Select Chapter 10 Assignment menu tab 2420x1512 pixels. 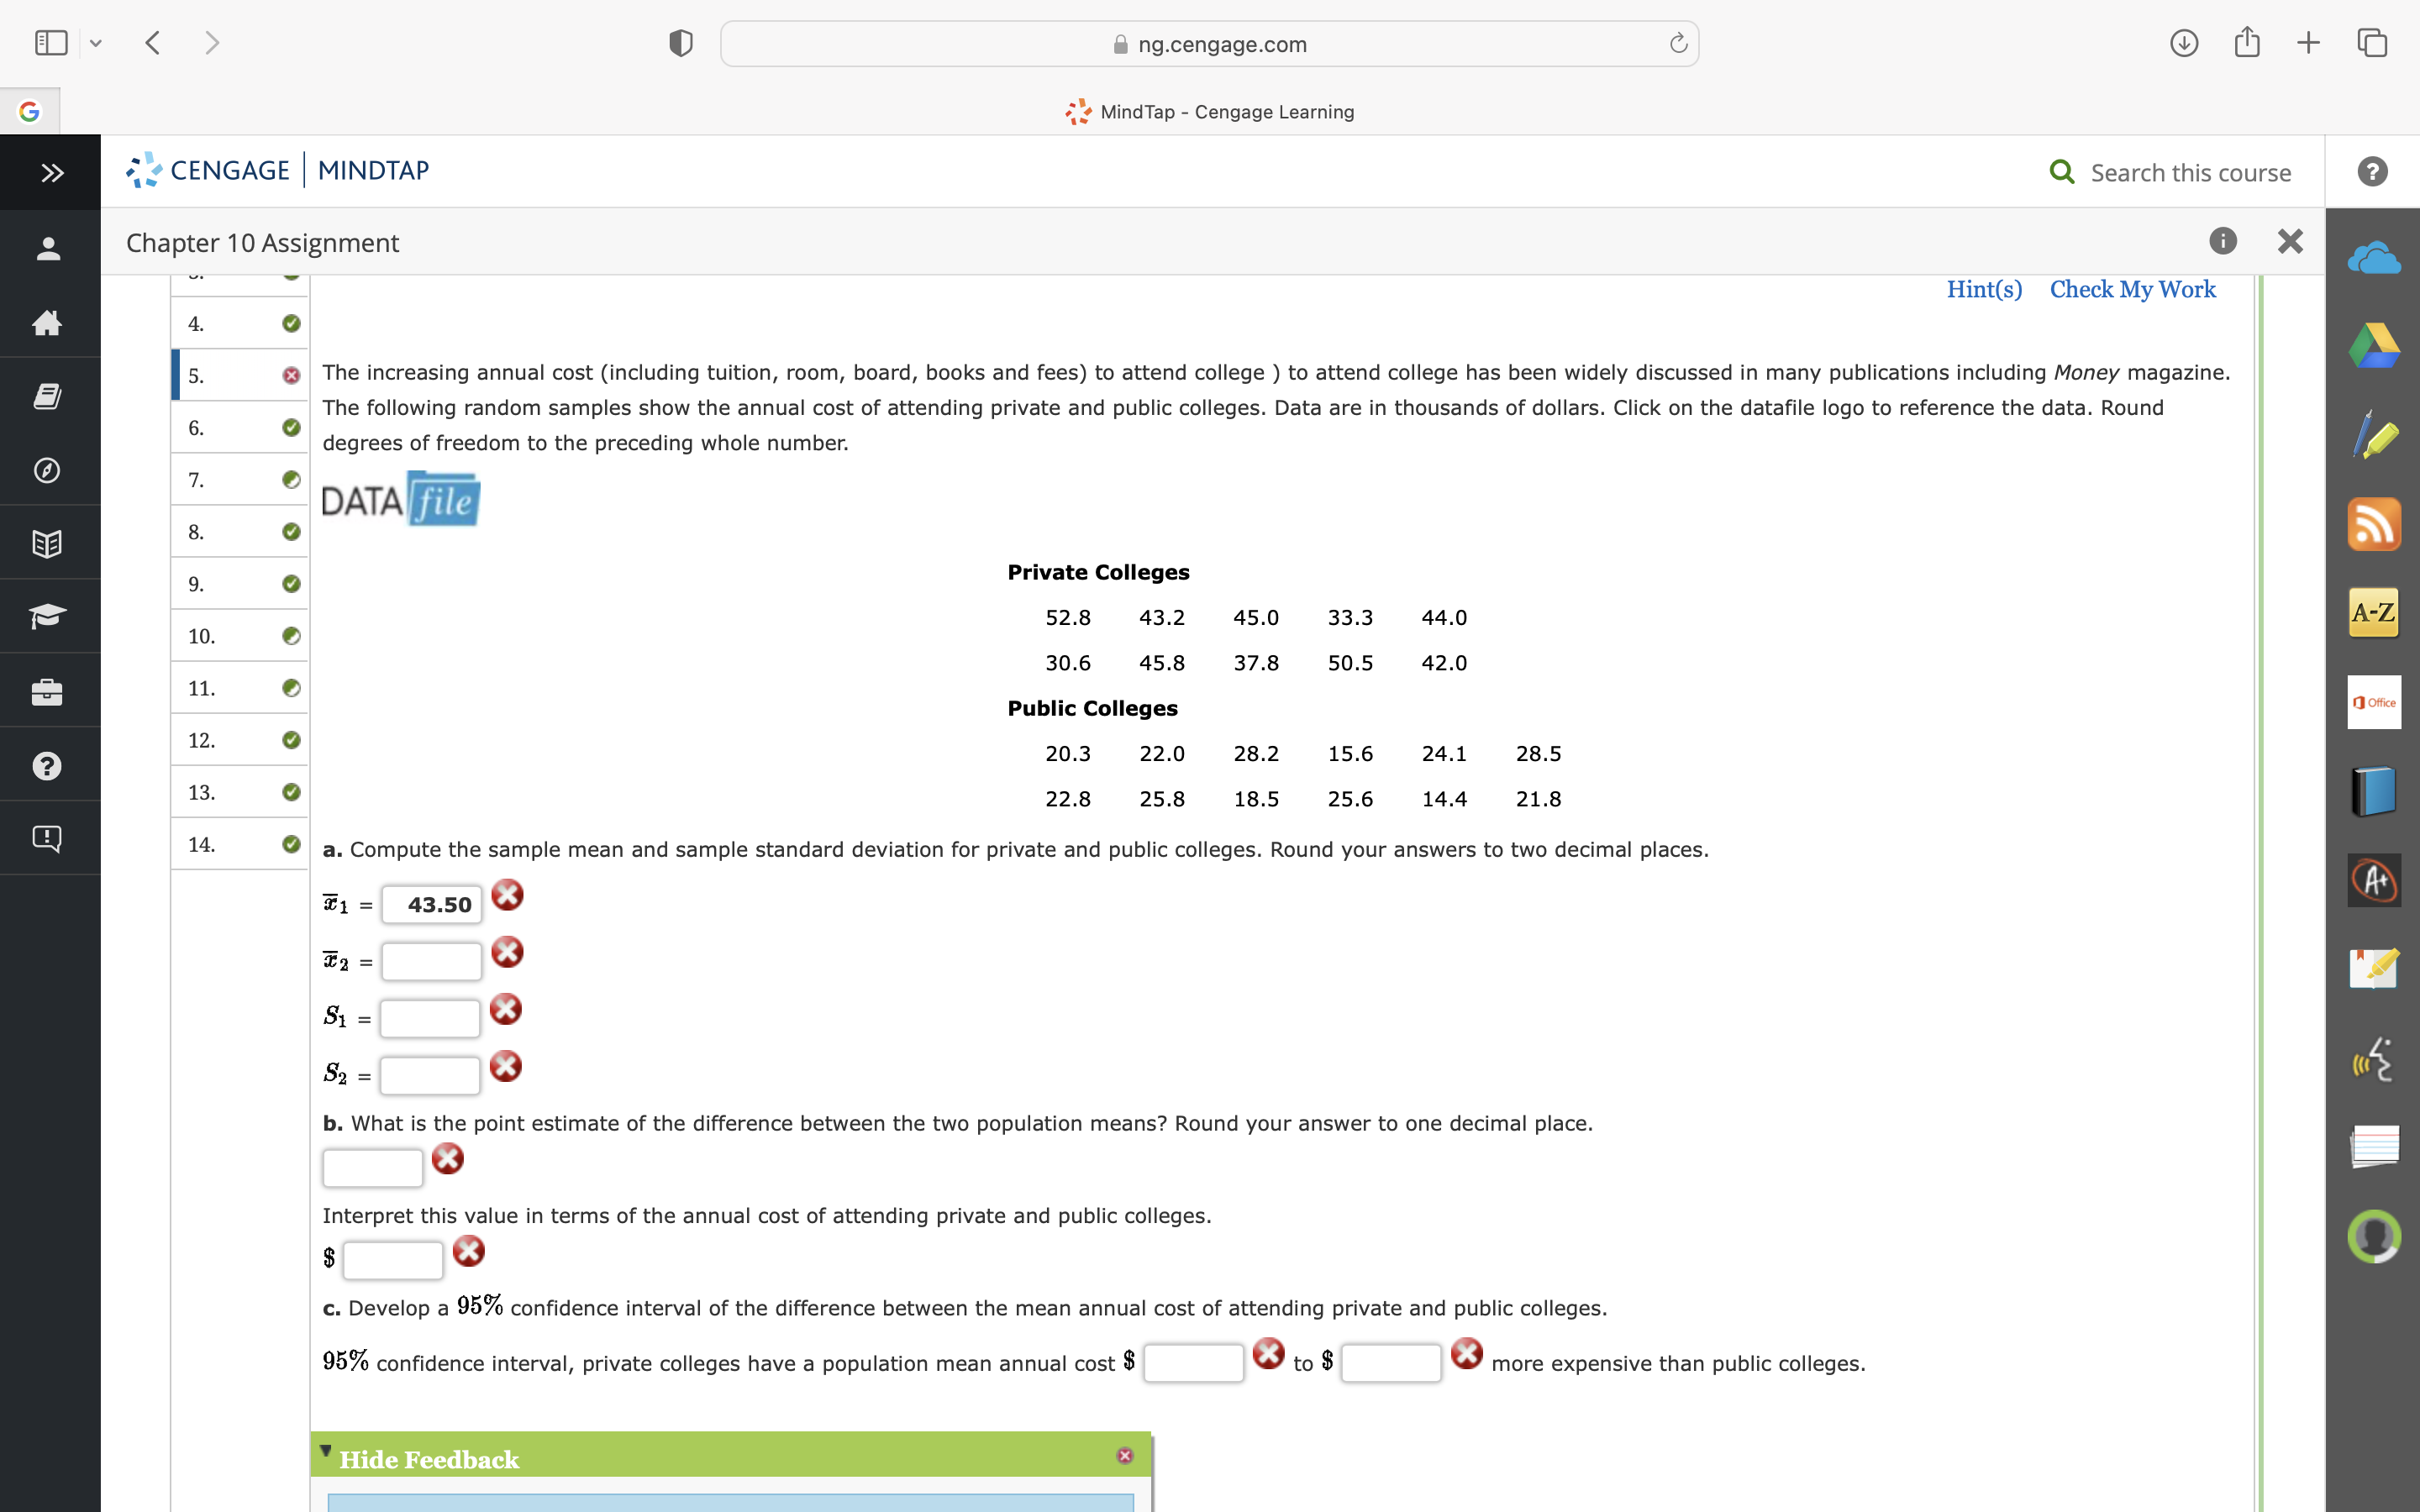tap(261, 240)
